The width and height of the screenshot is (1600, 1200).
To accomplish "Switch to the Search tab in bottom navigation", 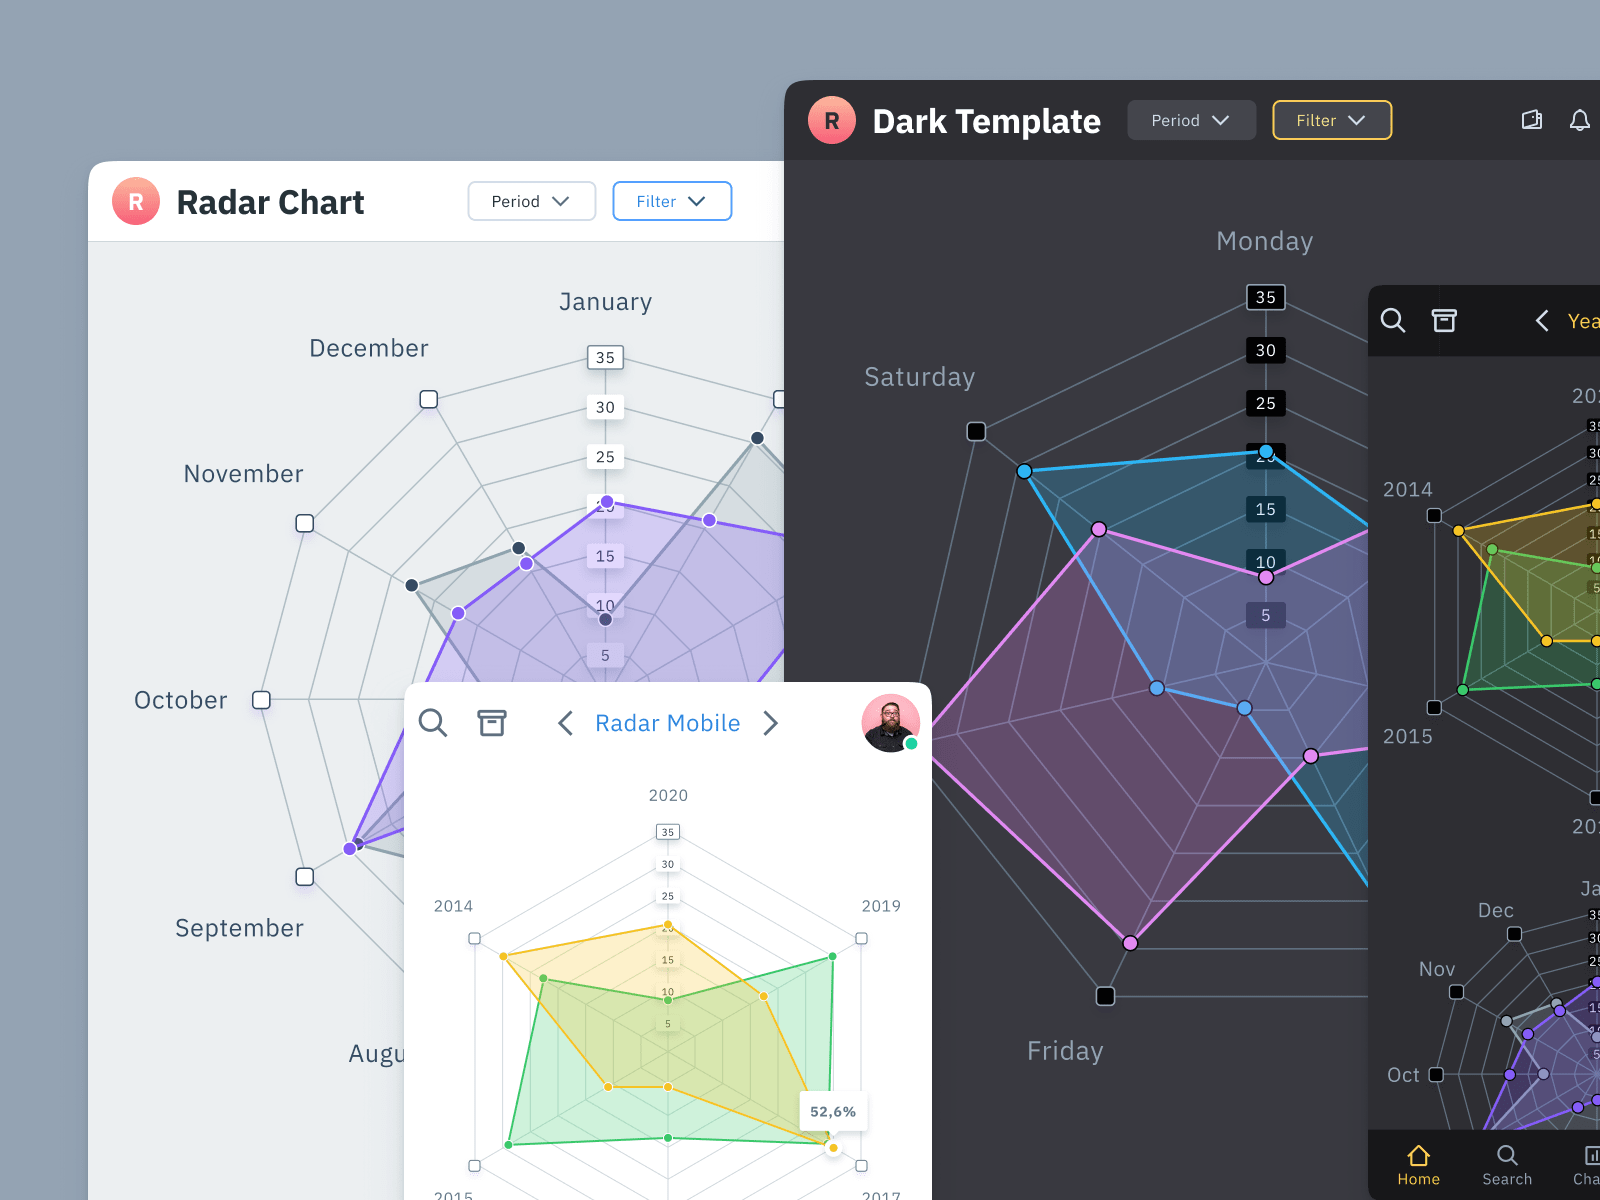I will point(1507,1164).
